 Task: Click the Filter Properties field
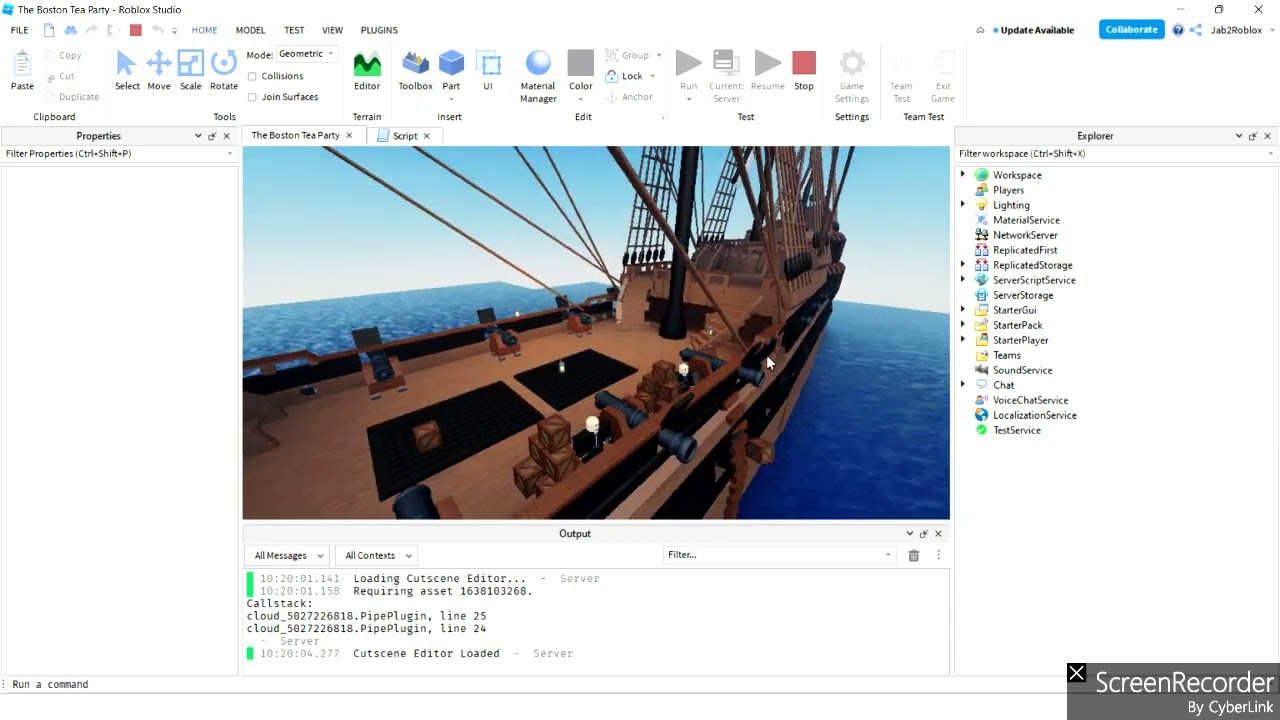pos(119,154)
